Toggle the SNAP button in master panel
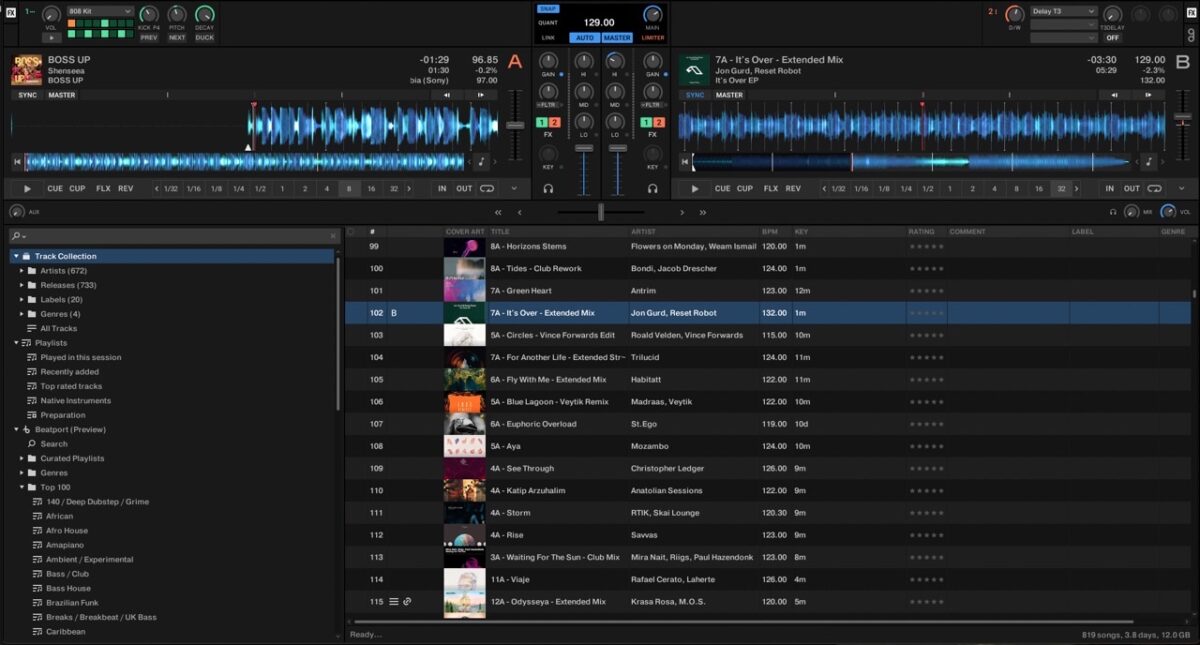 [549, 9]
